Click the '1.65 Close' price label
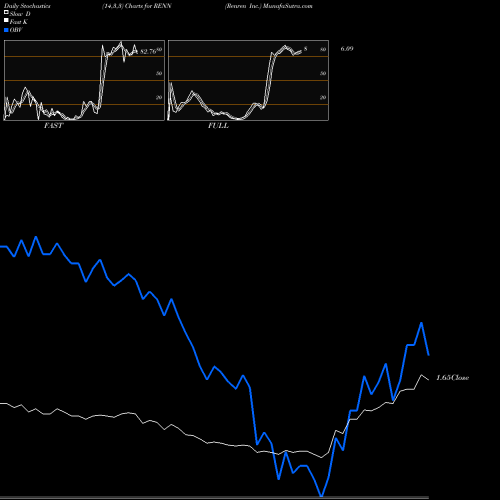Image resolution: width=500 pixels, height=500 pixels. [453, 378]
